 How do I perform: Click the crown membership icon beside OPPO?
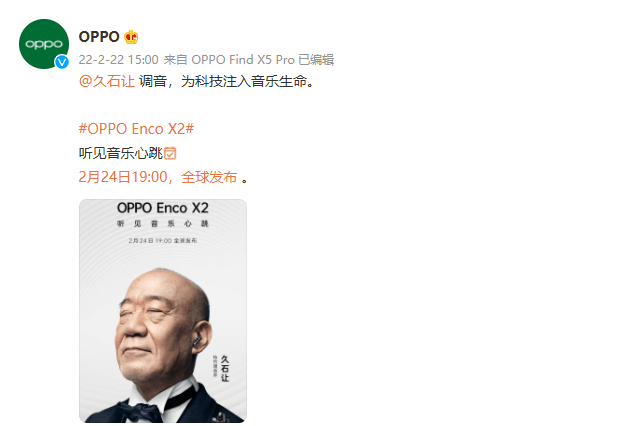coord(131,37)
